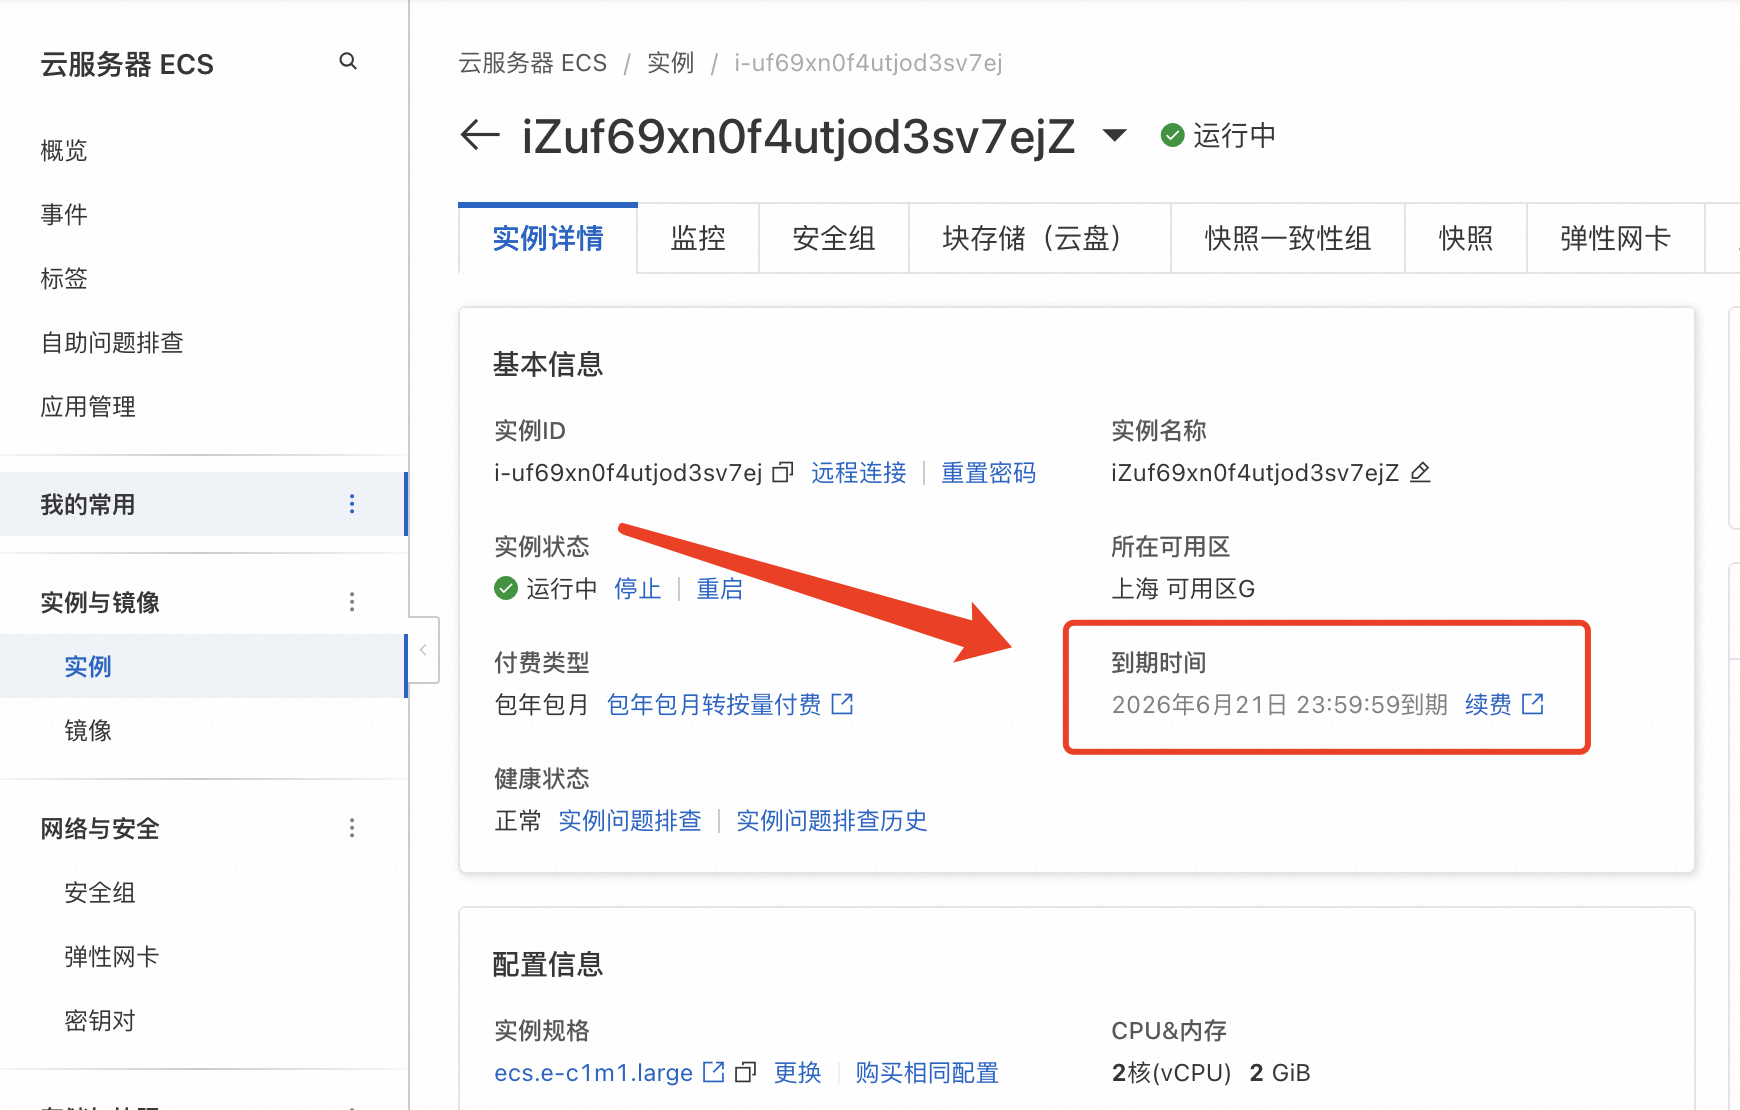Viewport: 1740px width, 1110px height.
Task: Select 密钥对 in the sidebar
Action: (100, 1020)
